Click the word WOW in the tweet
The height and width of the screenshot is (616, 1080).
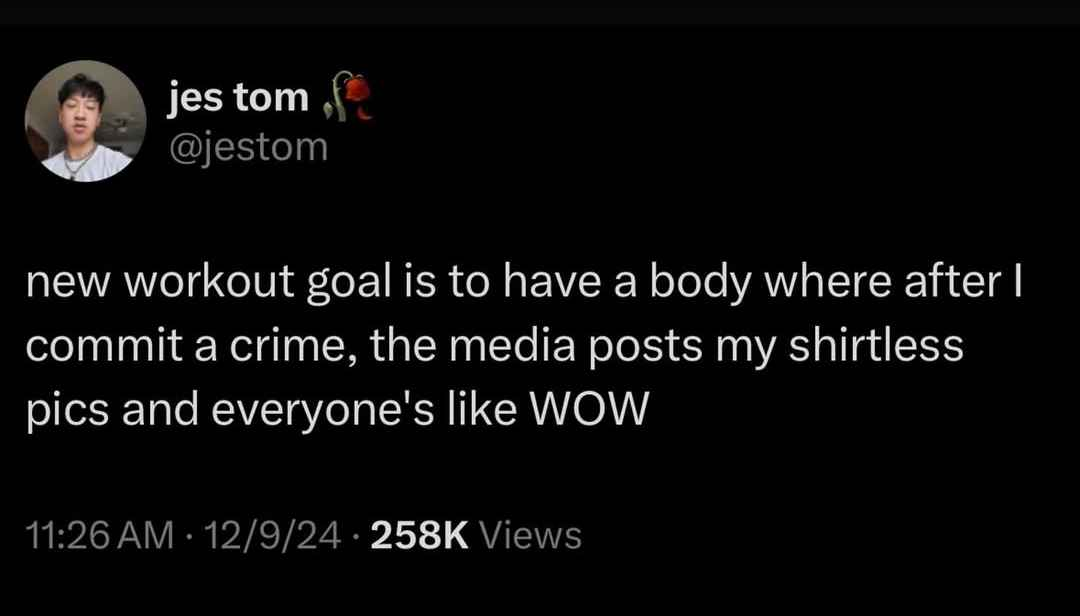589,409
